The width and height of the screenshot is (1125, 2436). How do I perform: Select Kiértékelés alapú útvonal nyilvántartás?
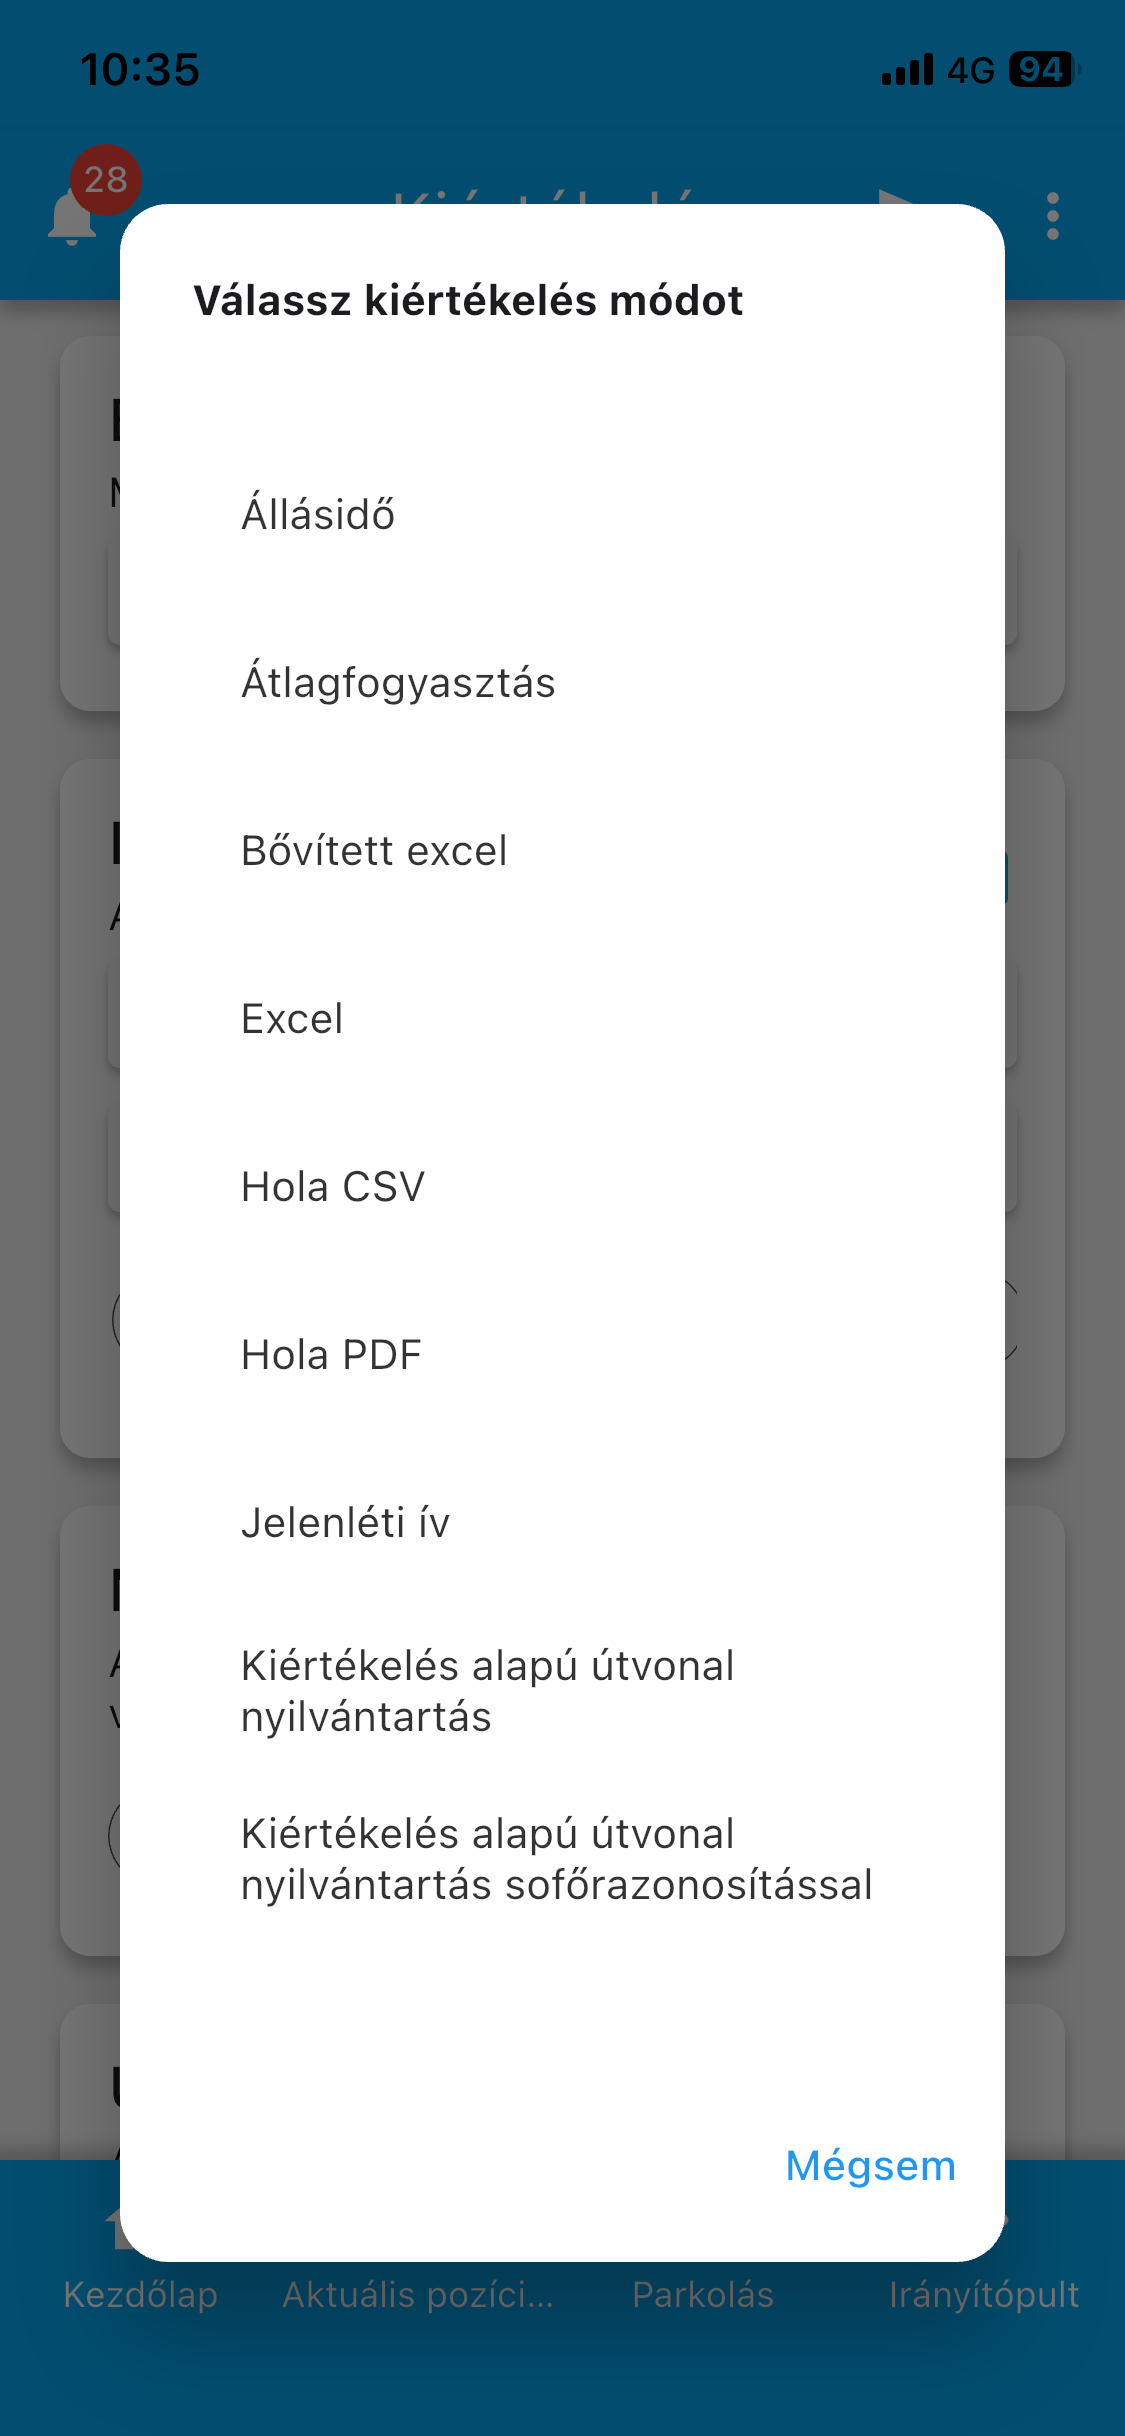pyautogui.click(x=487, y=1691)
